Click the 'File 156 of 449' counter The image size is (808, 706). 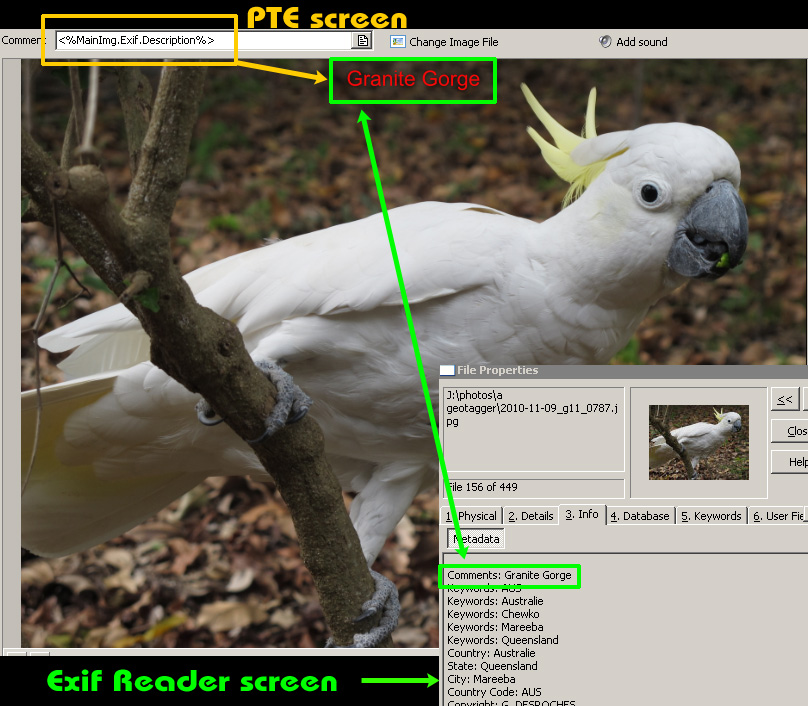click(x=534, y=487)
